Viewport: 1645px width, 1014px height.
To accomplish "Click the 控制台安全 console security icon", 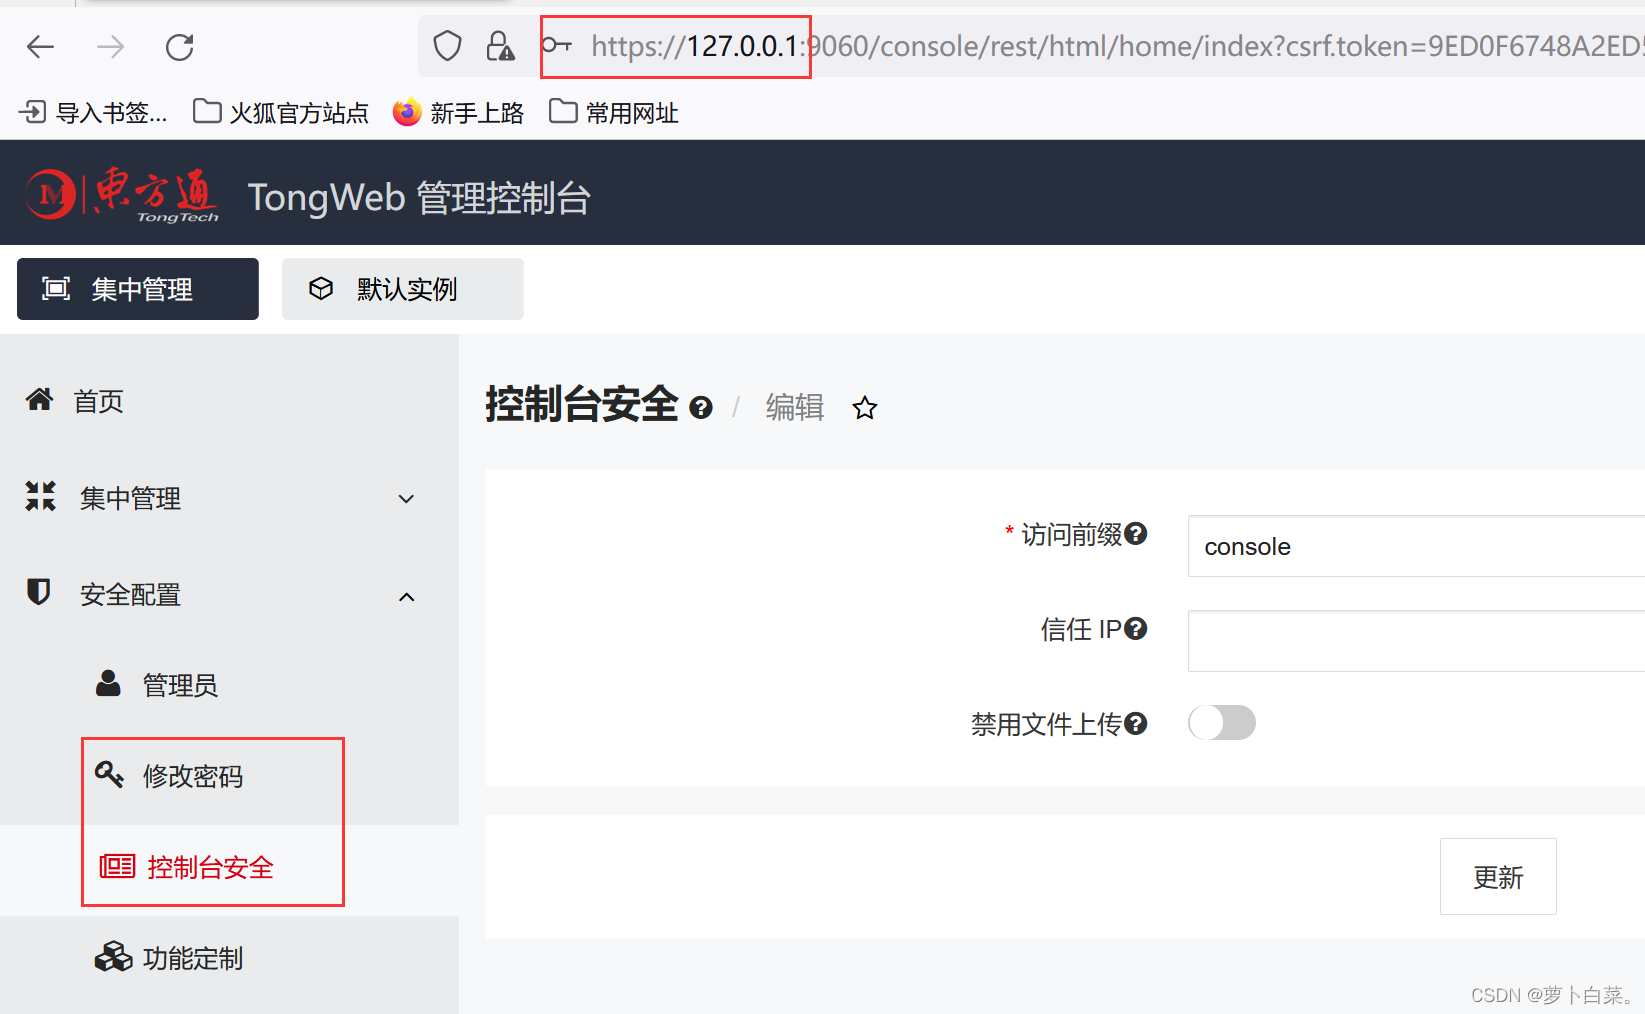I will tap(115, 866).
